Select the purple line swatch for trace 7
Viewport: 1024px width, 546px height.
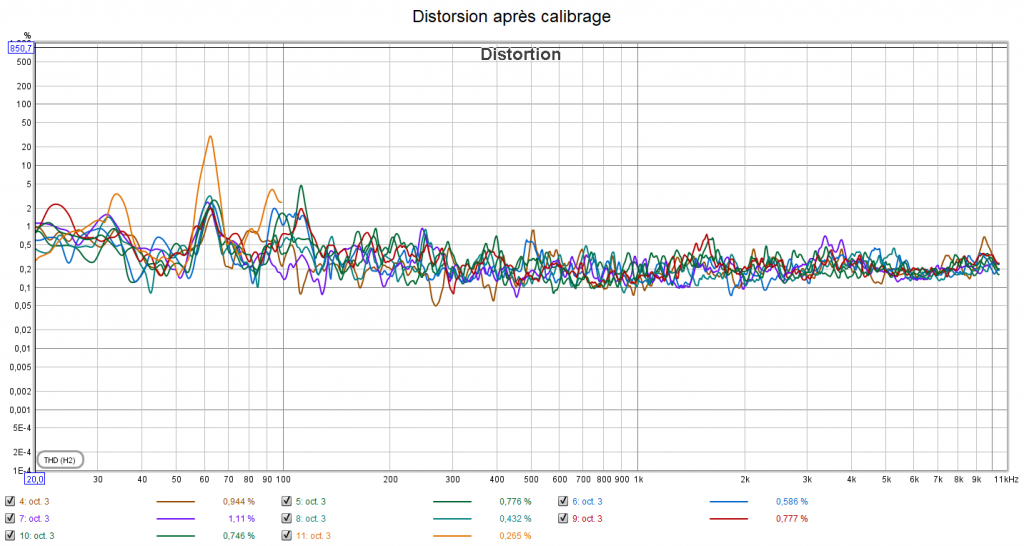coord(176,519)
